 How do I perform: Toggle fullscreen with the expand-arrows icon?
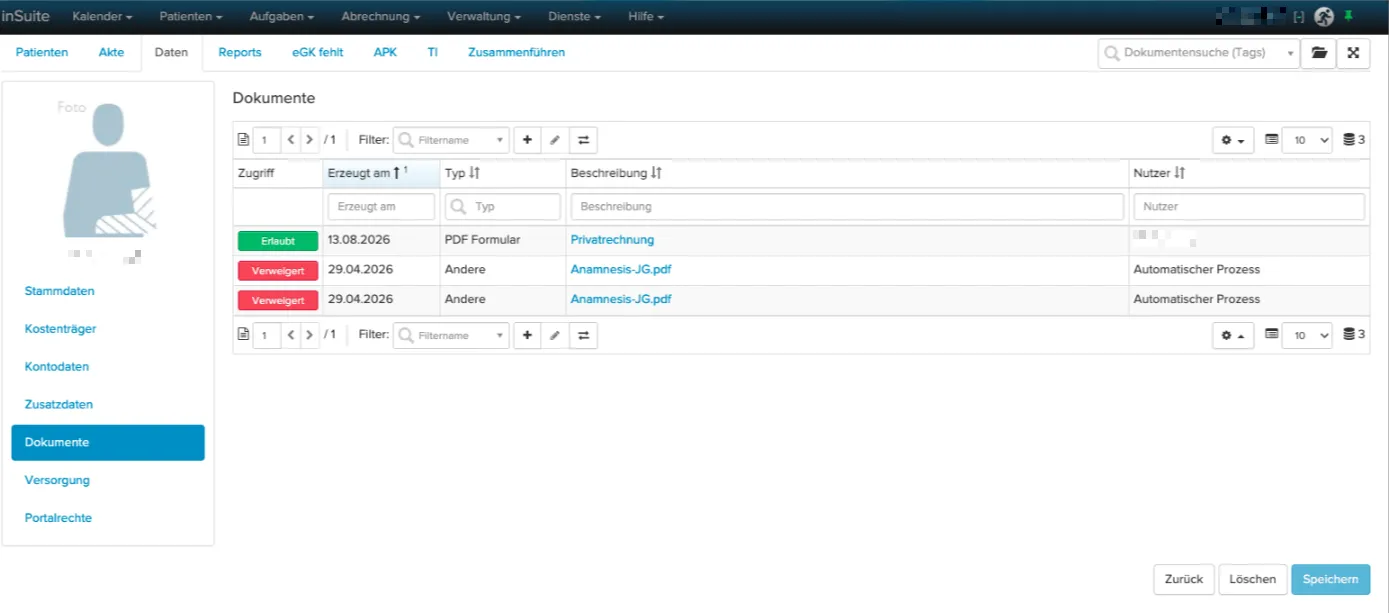(1353, 53)
